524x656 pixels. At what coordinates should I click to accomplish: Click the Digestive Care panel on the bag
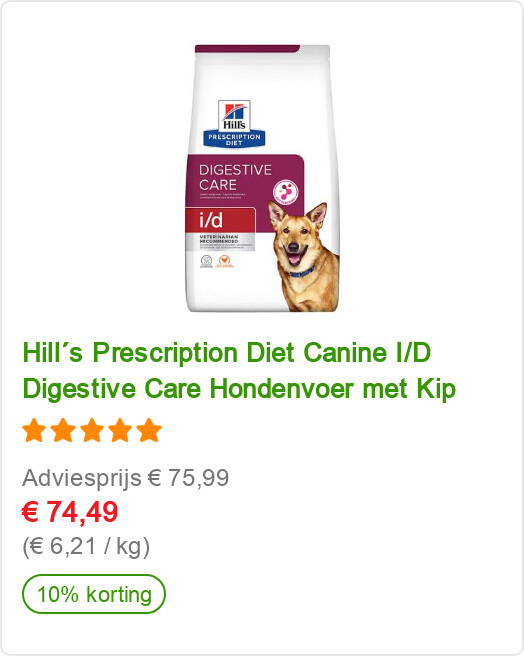pos(245,180)
